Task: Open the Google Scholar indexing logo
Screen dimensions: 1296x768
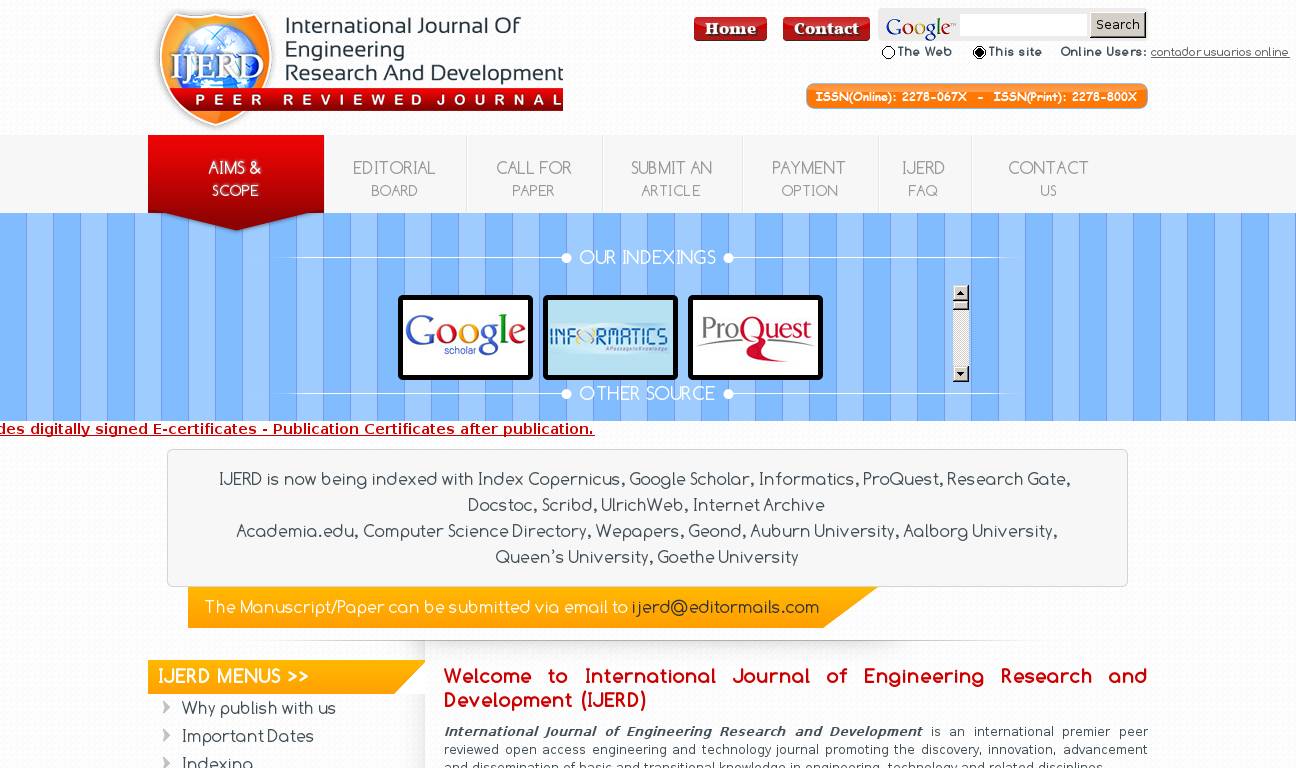Action: [x=465, y=338]
